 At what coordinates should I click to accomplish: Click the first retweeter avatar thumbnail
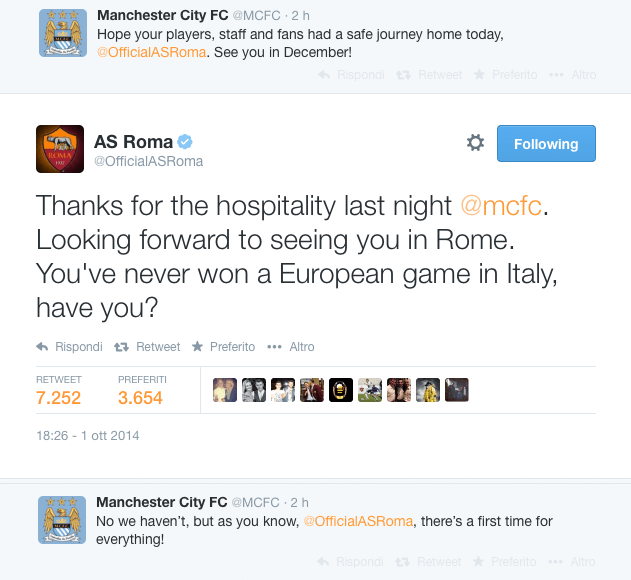[x=225, y=390]
